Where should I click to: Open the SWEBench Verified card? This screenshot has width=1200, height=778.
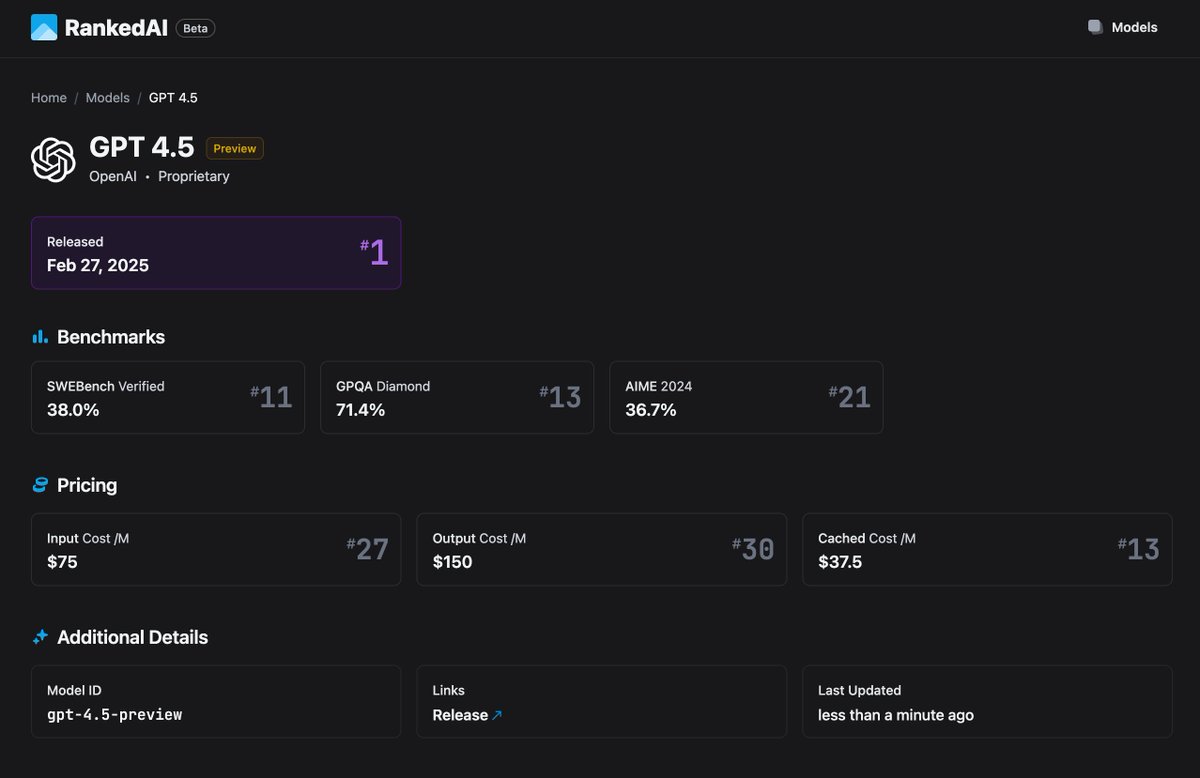coord(168,397)
